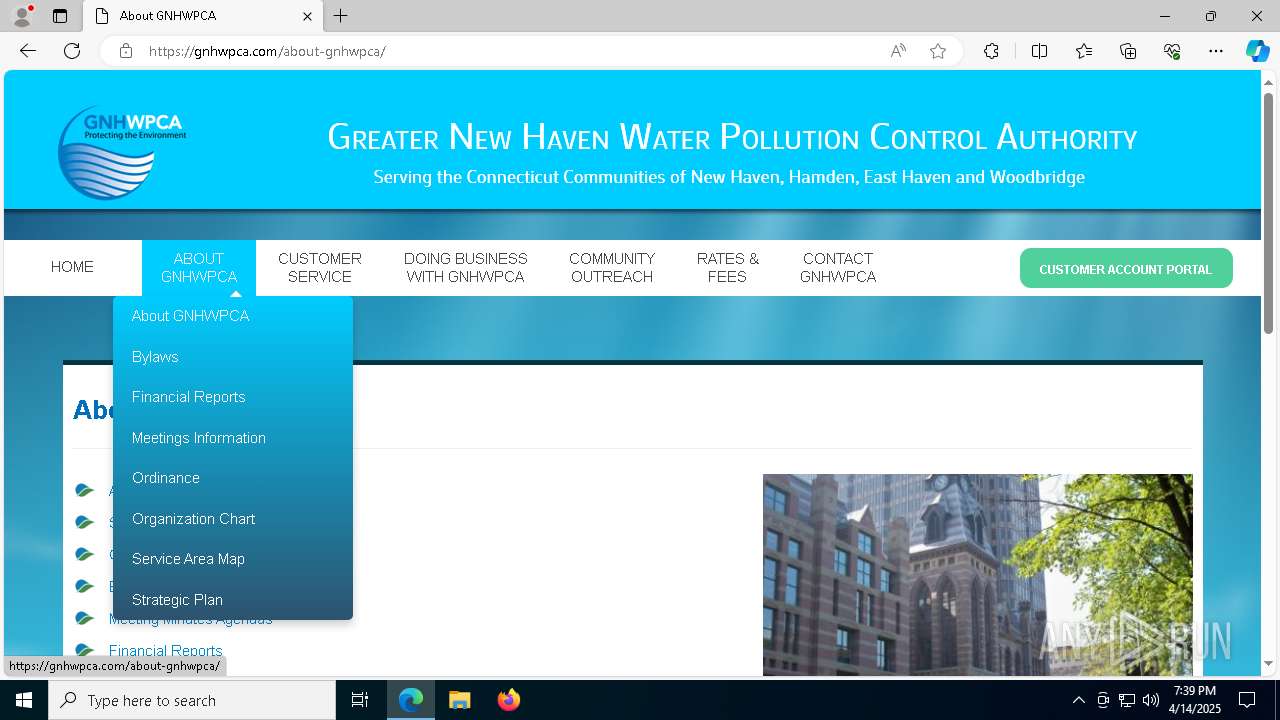Image resolution: width=1280 pixels, height=720 pixels.
Task: Click the taskbar search box
Action: click(x=192, y=700)
